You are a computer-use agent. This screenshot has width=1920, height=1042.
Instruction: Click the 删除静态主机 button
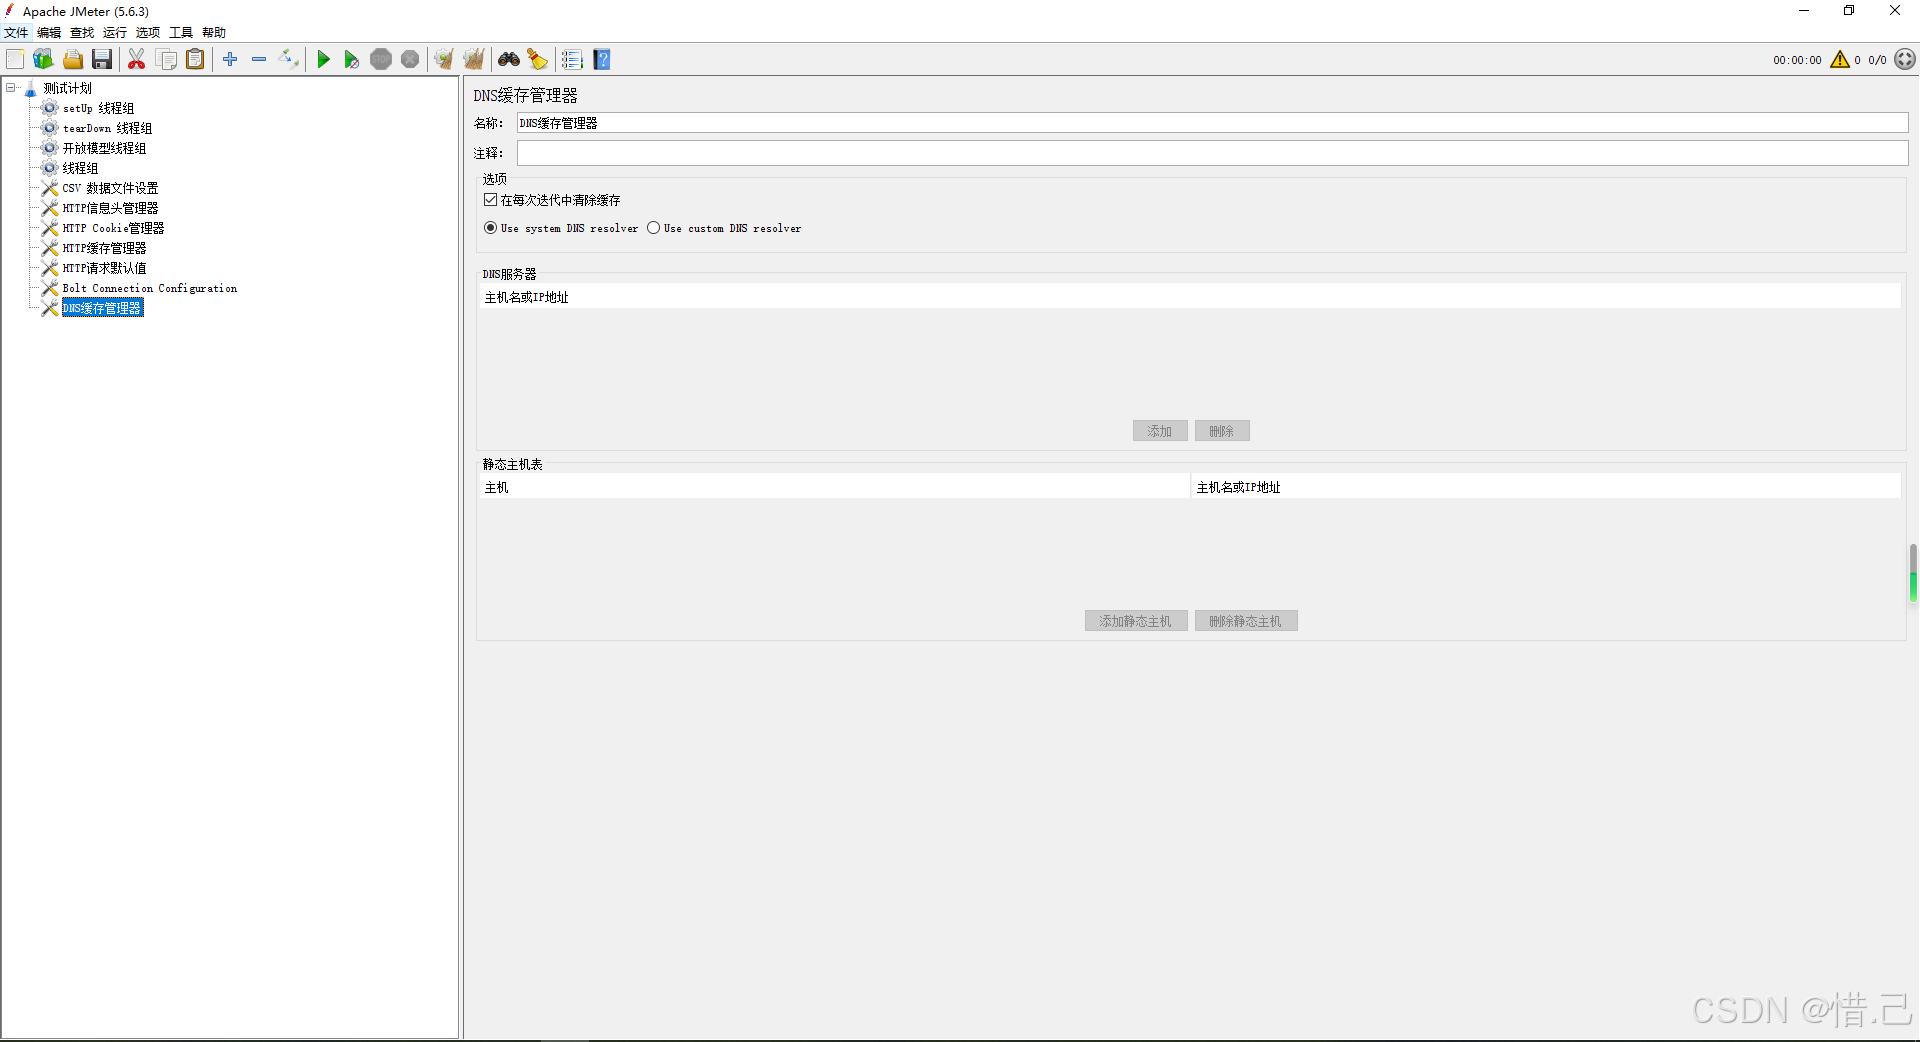(1246, 621)
